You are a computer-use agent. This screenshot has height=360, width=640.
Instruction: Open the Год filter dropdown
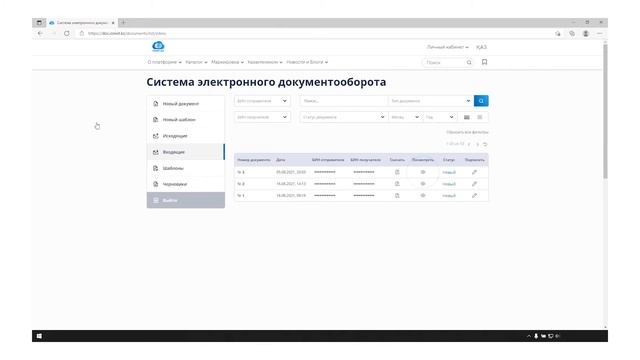click(439, 117)
